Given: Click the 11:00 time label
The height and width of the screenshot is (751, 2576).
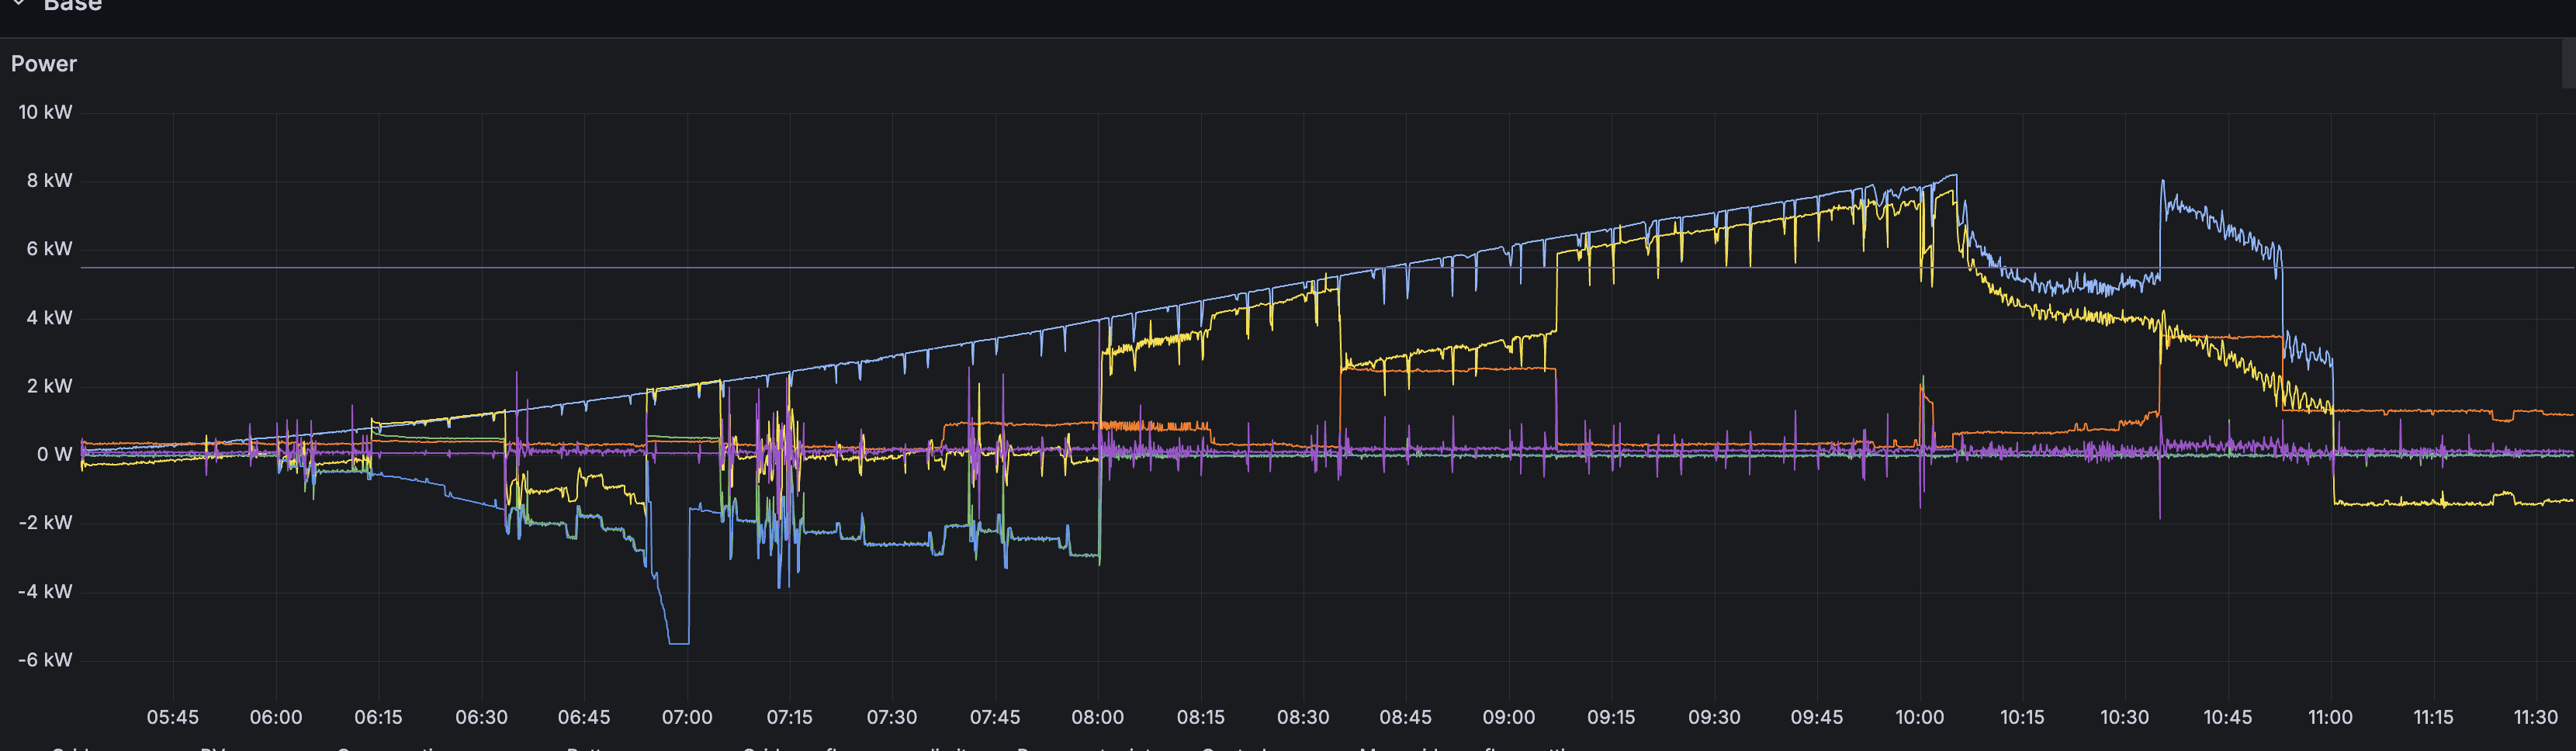Looking at the screenshot, I should (x=2330, y=717).
